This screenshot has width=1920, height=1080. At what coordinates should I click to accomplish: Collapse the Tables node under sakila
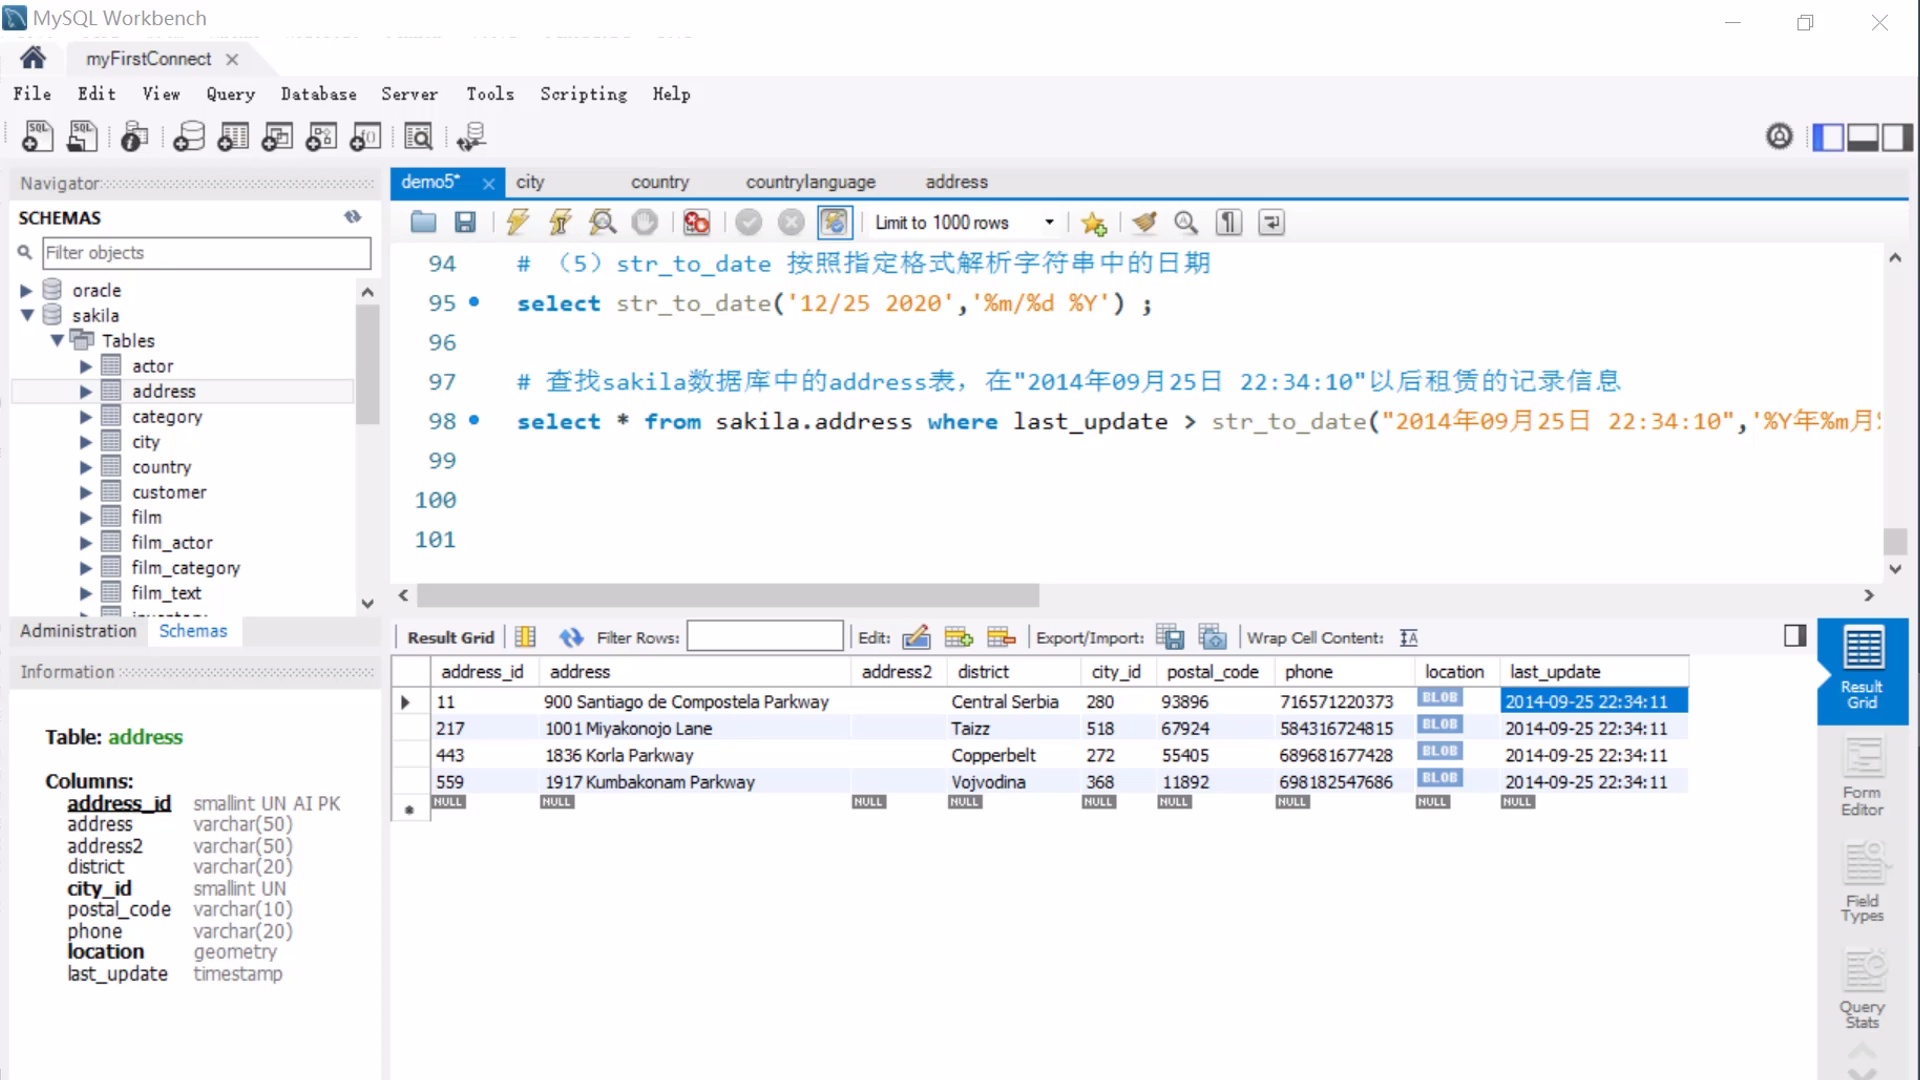click(x=57, y=340)
